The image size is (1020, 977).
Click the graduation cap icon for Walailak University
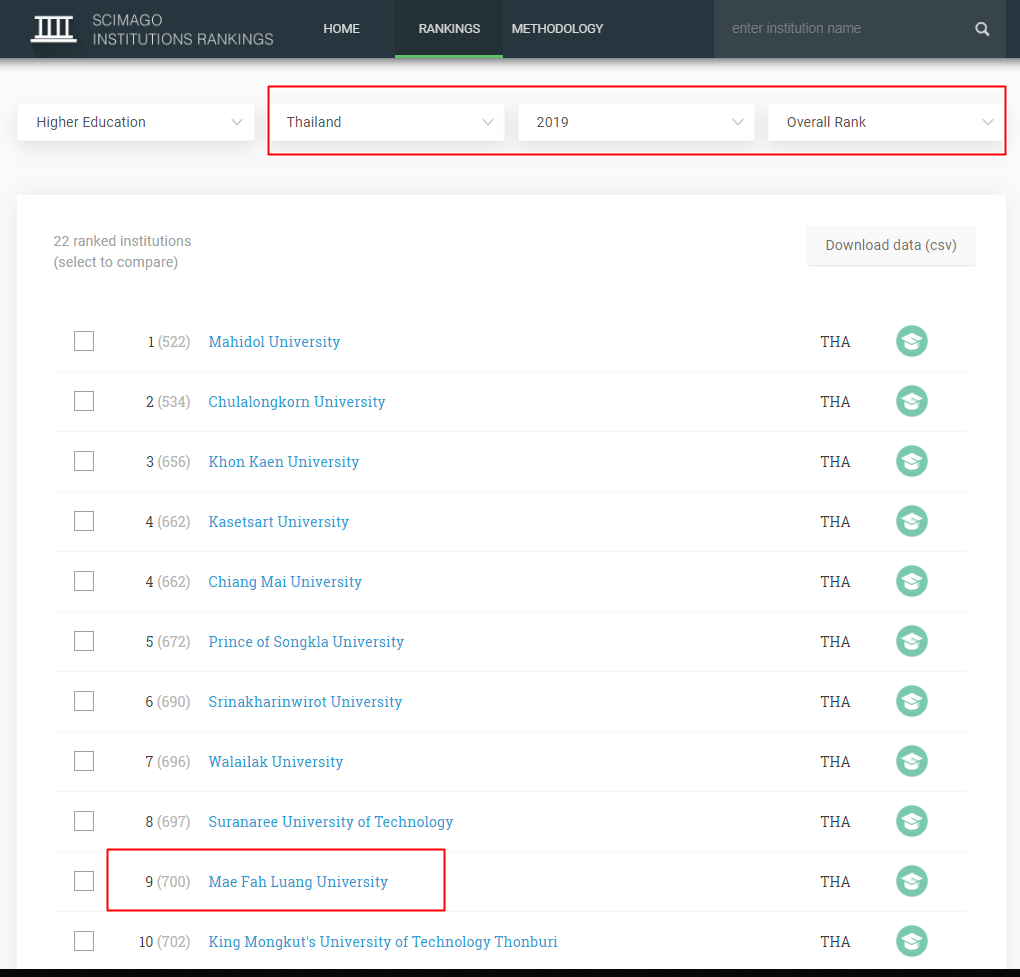[x=911, y=761]
